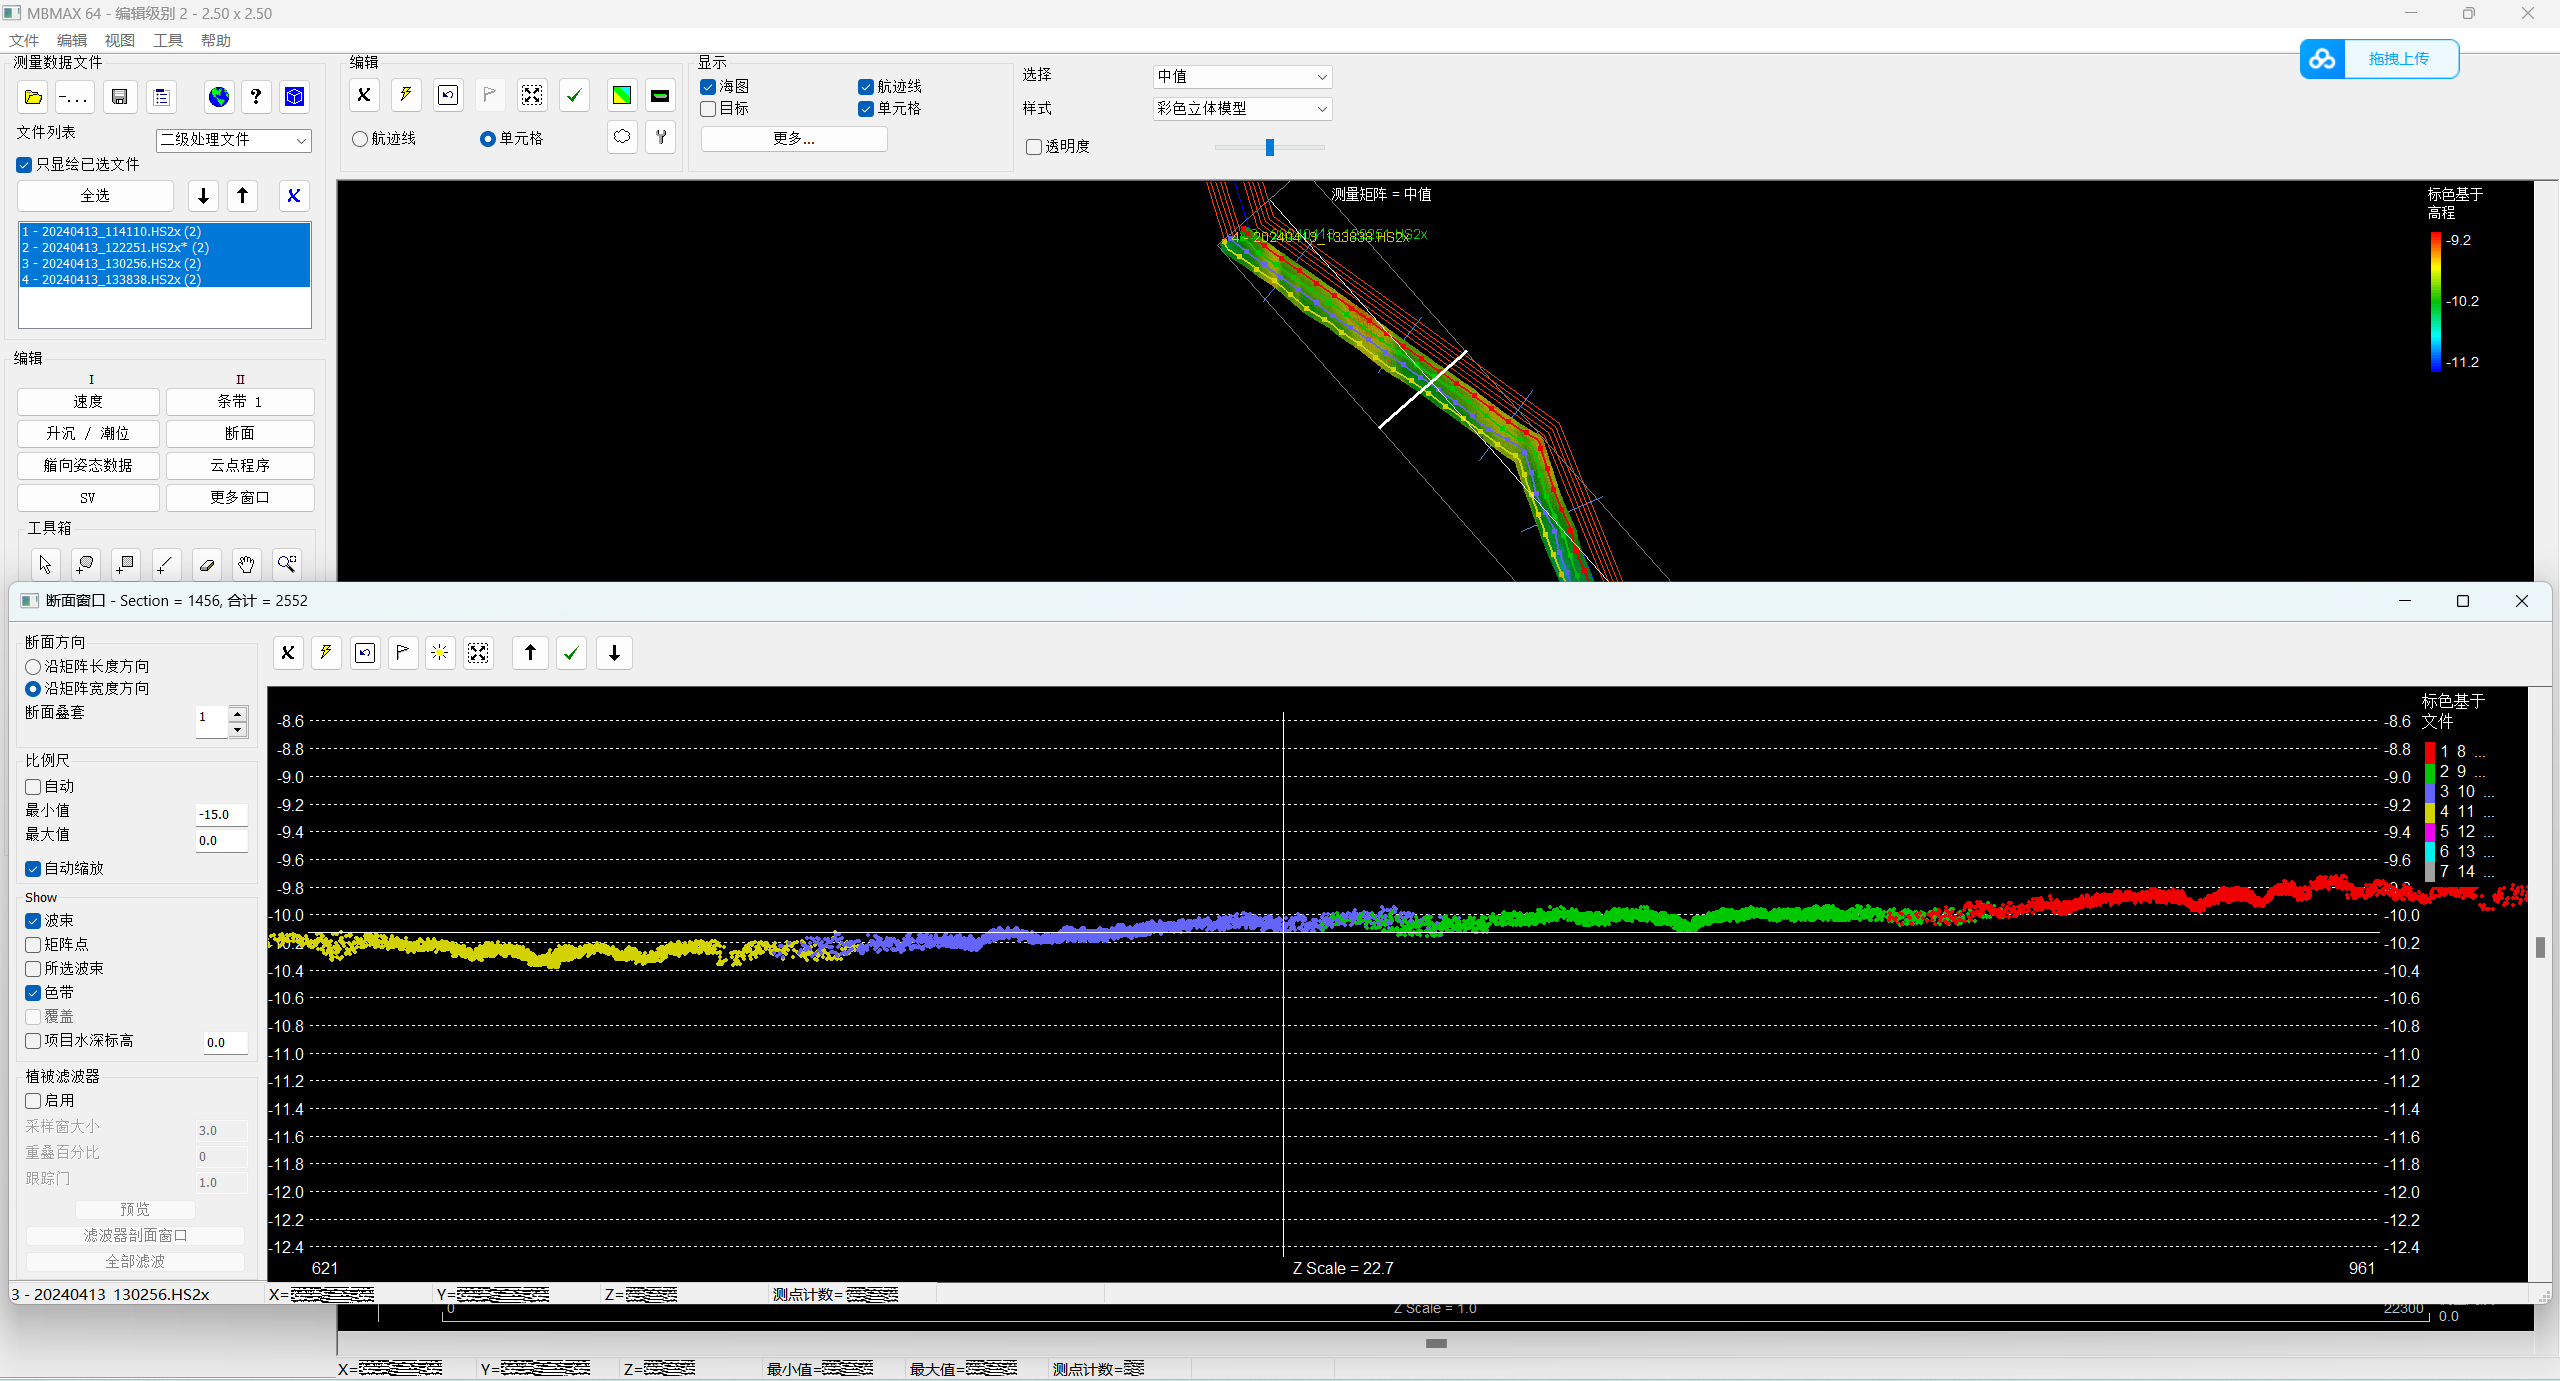
Task: Click the 升沉 / 潮位 button
Action: point(88,434)
